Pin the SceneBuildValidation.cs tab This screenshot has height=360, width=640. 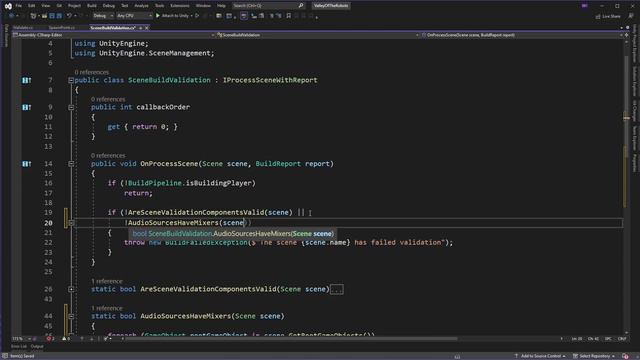(141, 28)
